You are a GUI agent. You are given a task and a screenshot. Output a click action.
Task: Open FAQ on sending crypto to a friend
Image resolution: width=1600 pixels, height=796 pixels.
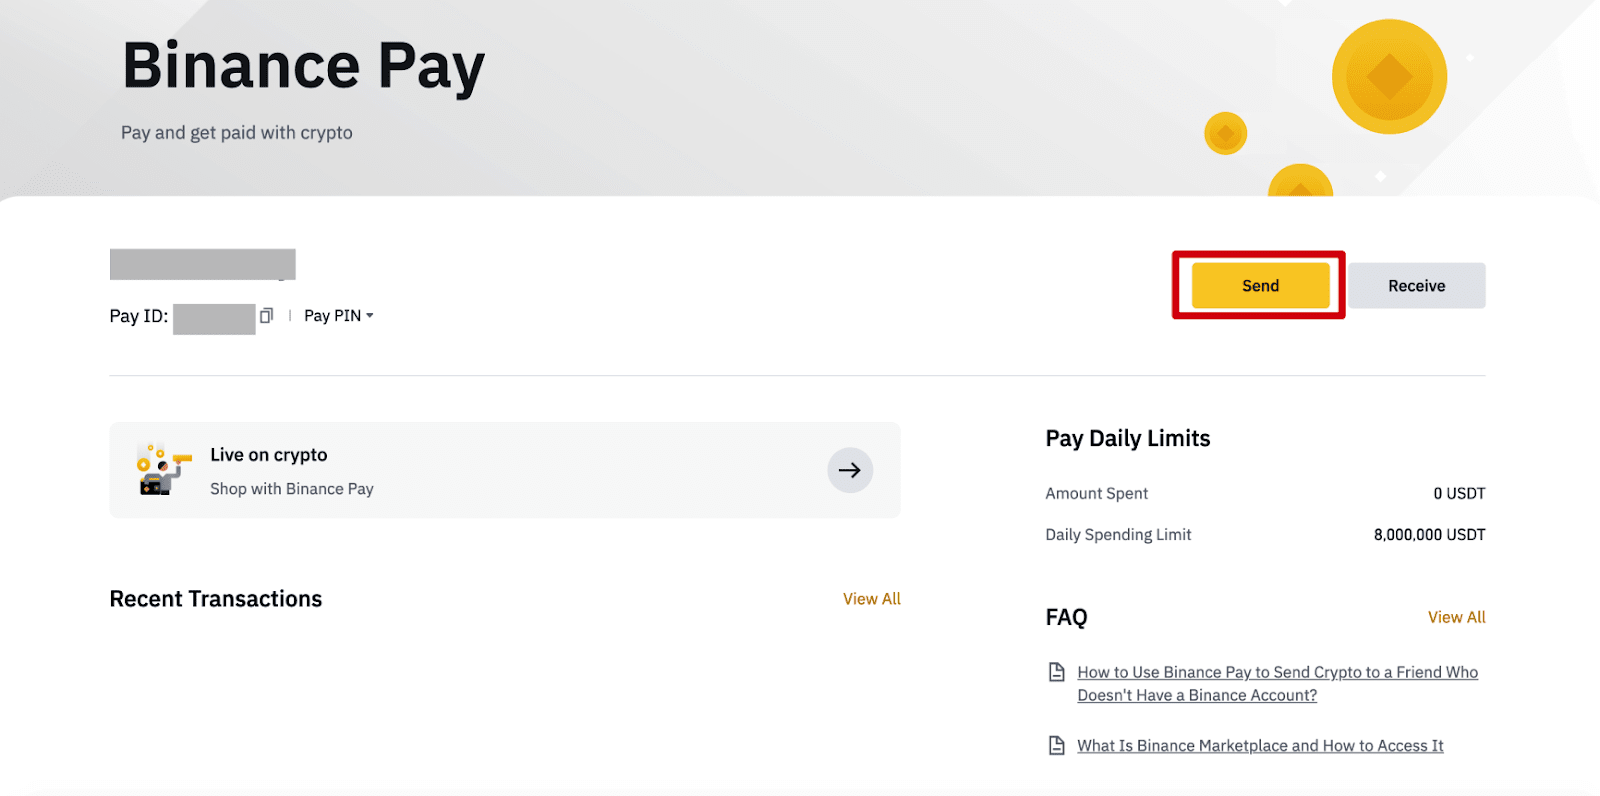[1277, 684]
